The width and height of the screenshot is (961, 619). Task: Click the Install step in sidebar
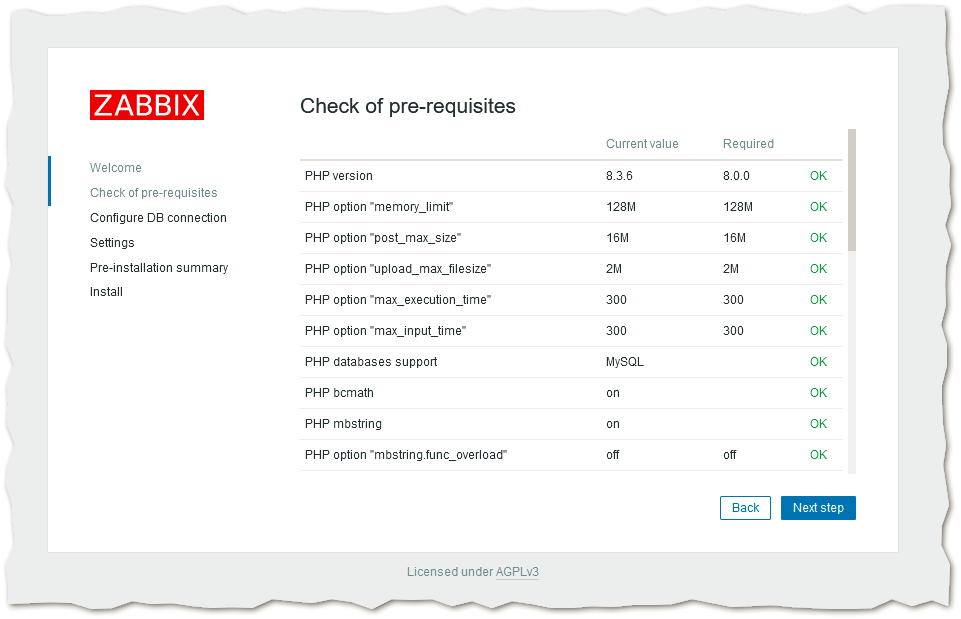pos(106,292)
